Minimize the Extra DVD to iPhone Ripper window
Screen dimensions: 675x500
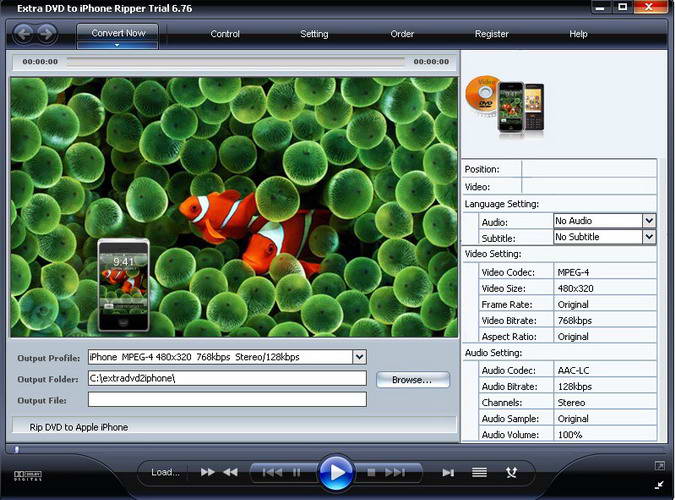click(x=600, y=7)
